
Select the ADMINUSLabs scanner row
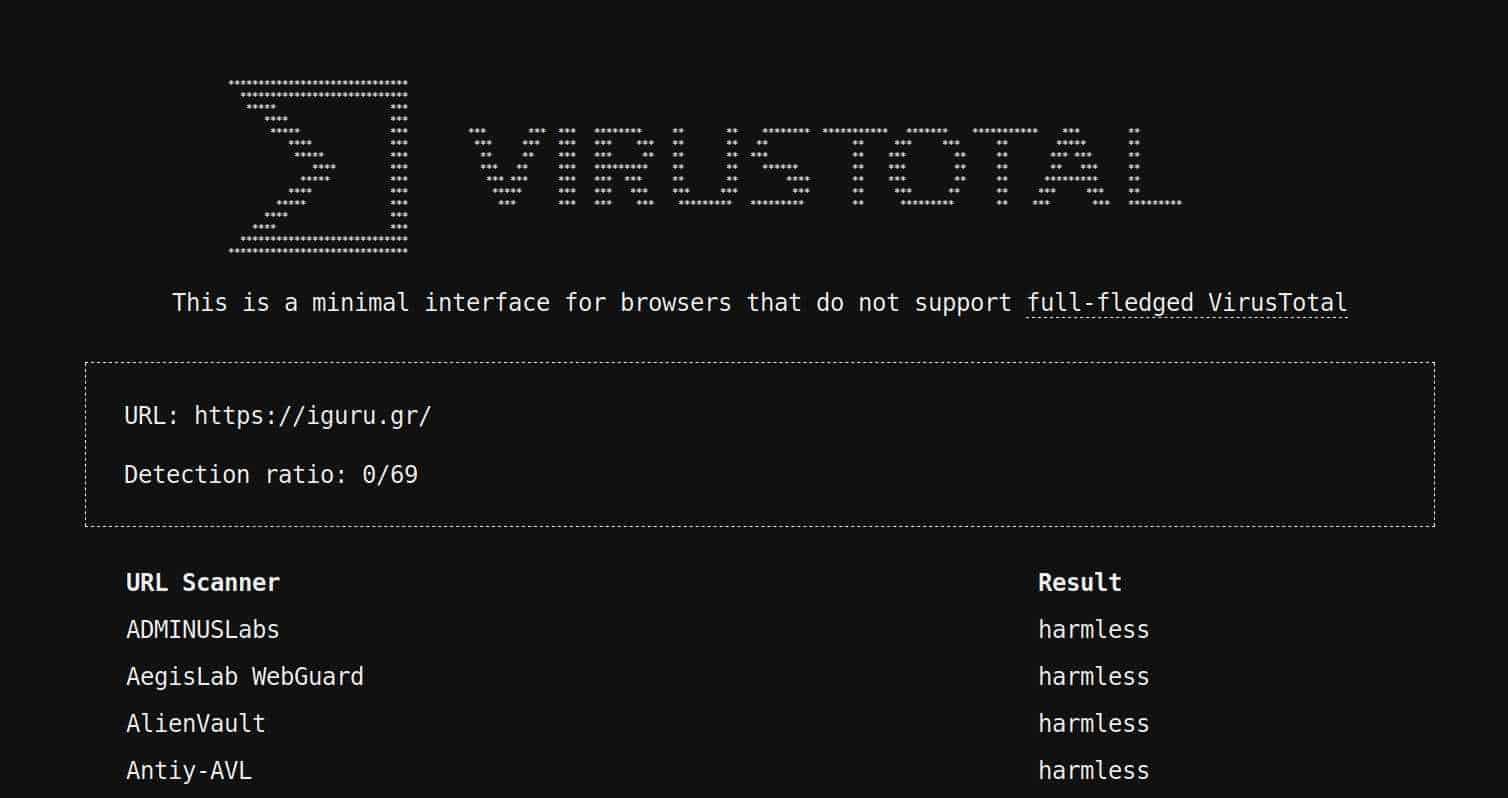[638, 629]
